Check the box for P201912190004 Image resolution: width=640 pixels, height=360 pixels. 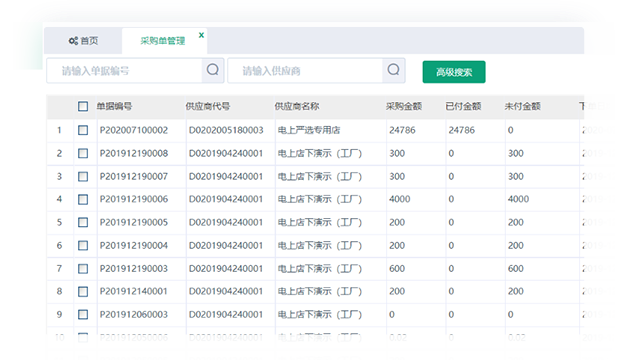coord(83,245)
